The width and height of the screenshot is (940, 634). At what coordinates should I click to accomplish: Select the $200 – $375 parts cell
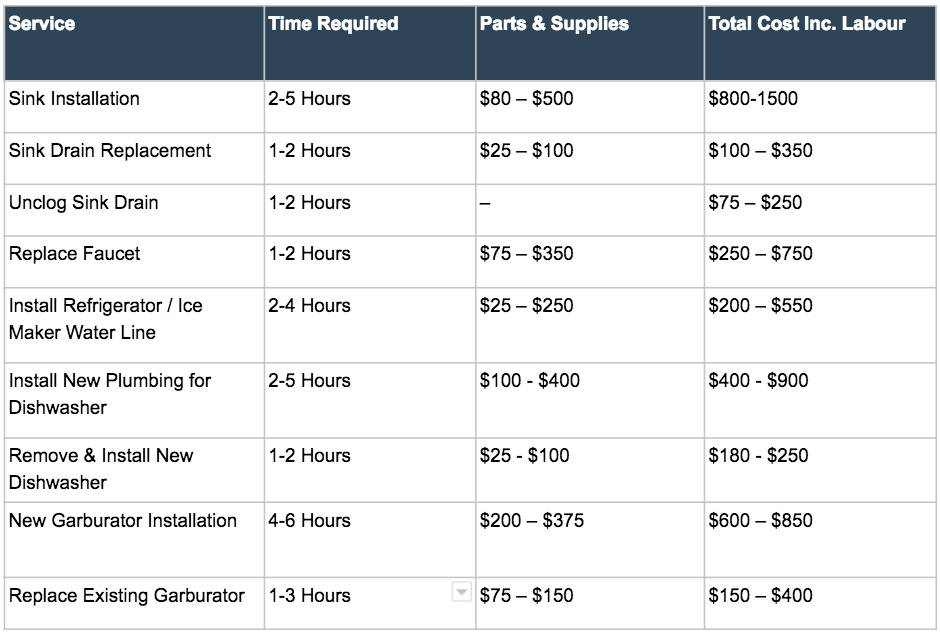(x=590, y=540)
